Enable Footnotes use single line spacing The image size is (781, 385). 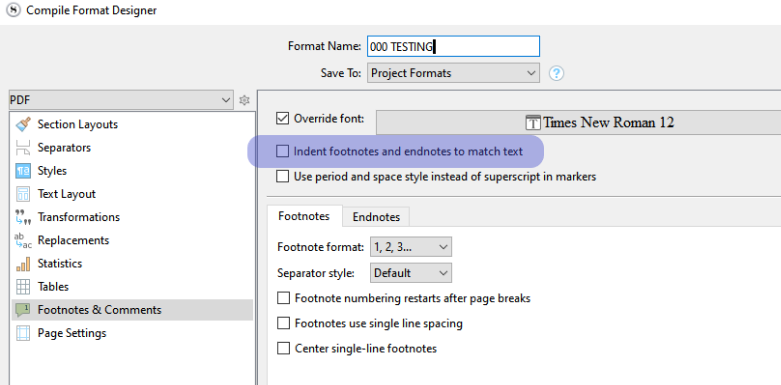pos(283,323)
